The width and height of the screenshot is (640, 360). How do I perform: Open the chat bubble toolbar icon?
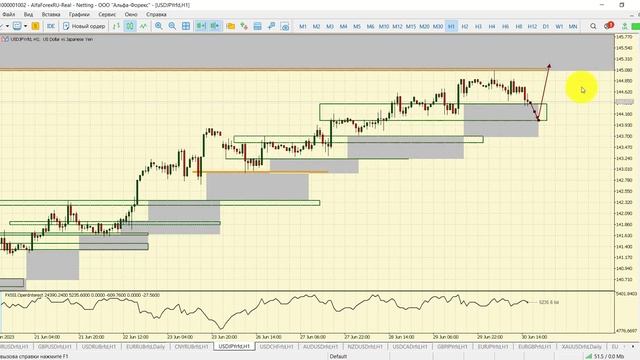click(17, 26)
